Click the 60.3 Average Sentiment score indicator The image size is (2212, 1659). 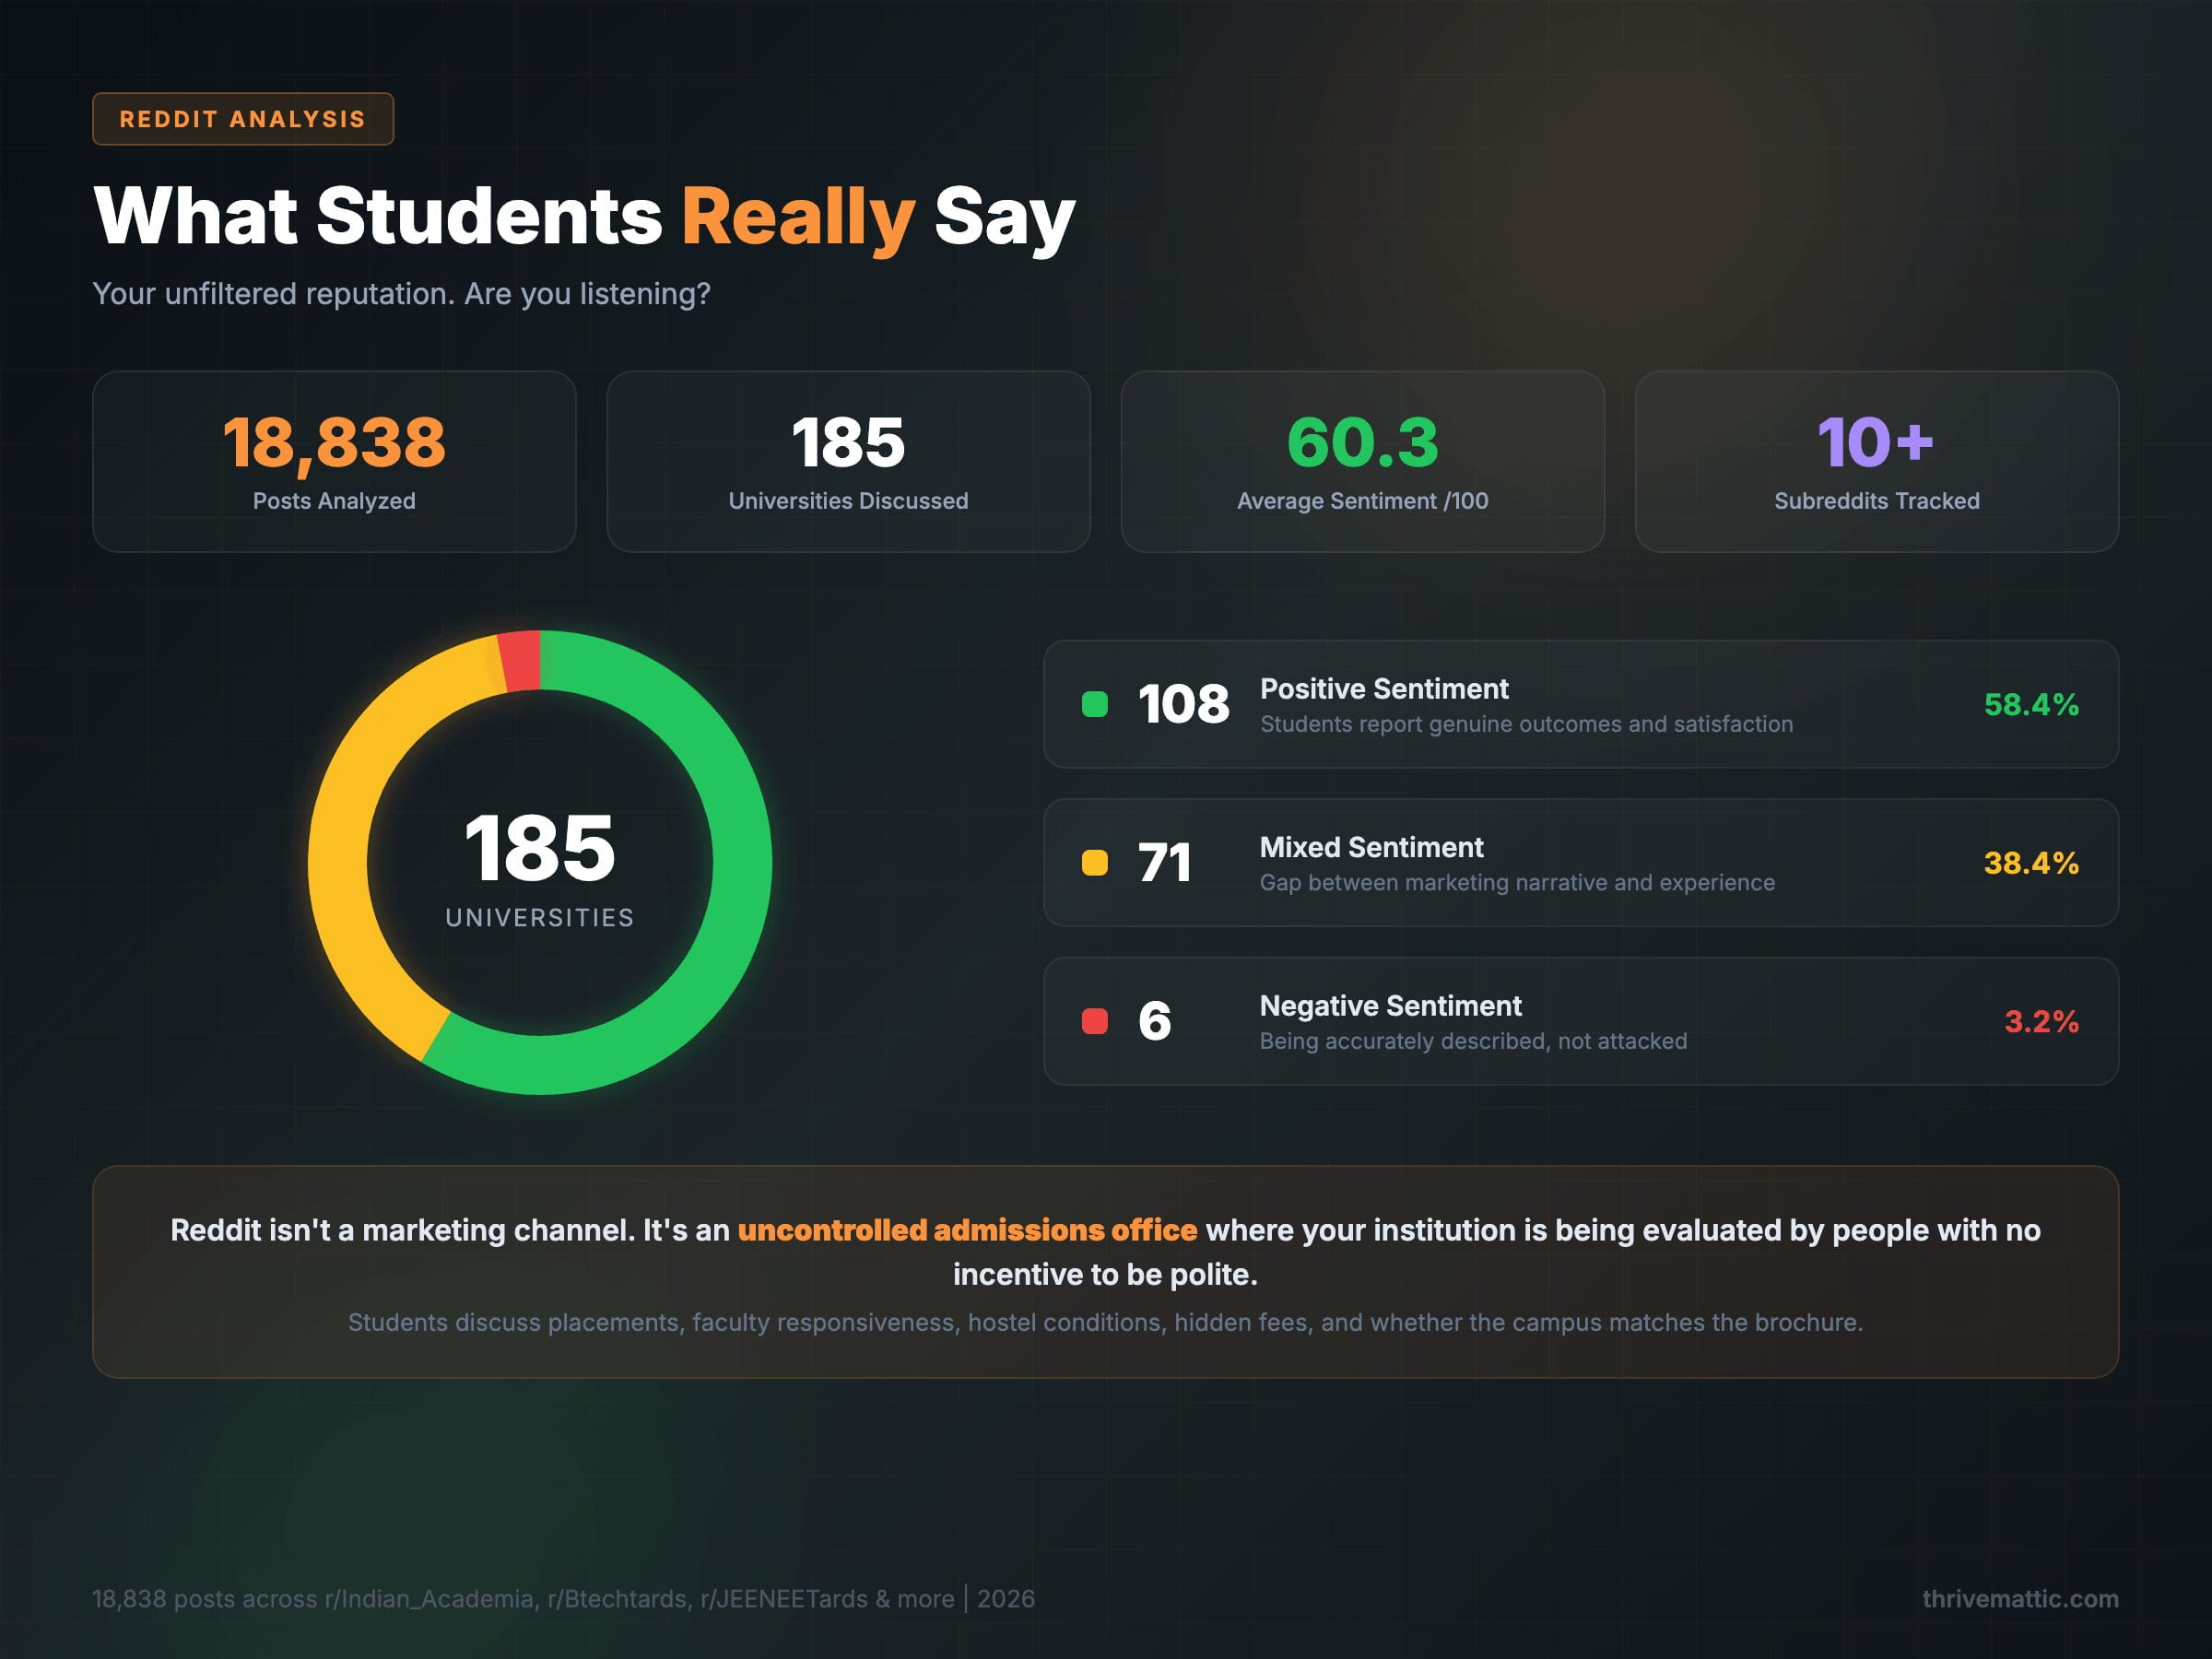[1361, 445]
